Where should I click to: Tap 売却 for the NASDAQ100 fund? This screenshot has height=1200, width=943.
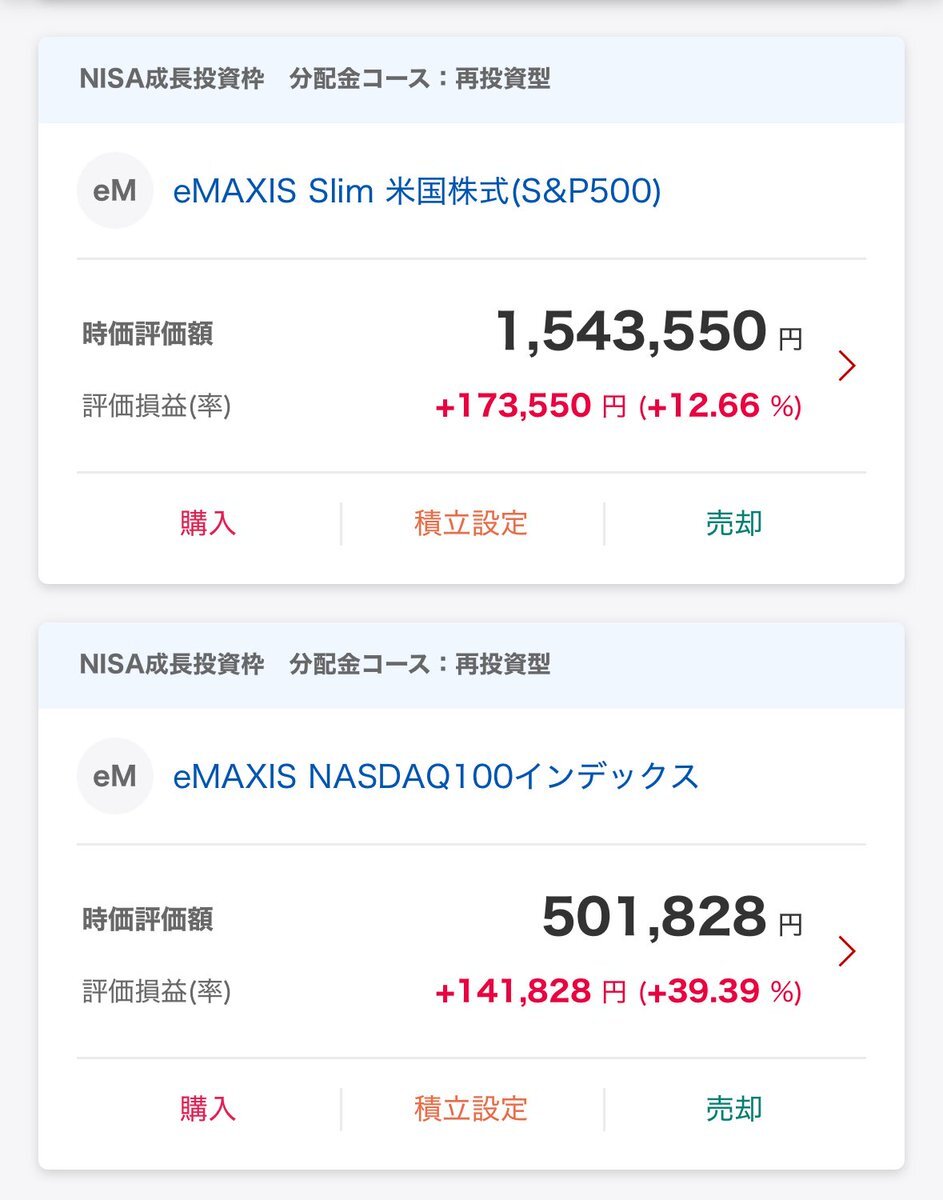(734, 1108)
